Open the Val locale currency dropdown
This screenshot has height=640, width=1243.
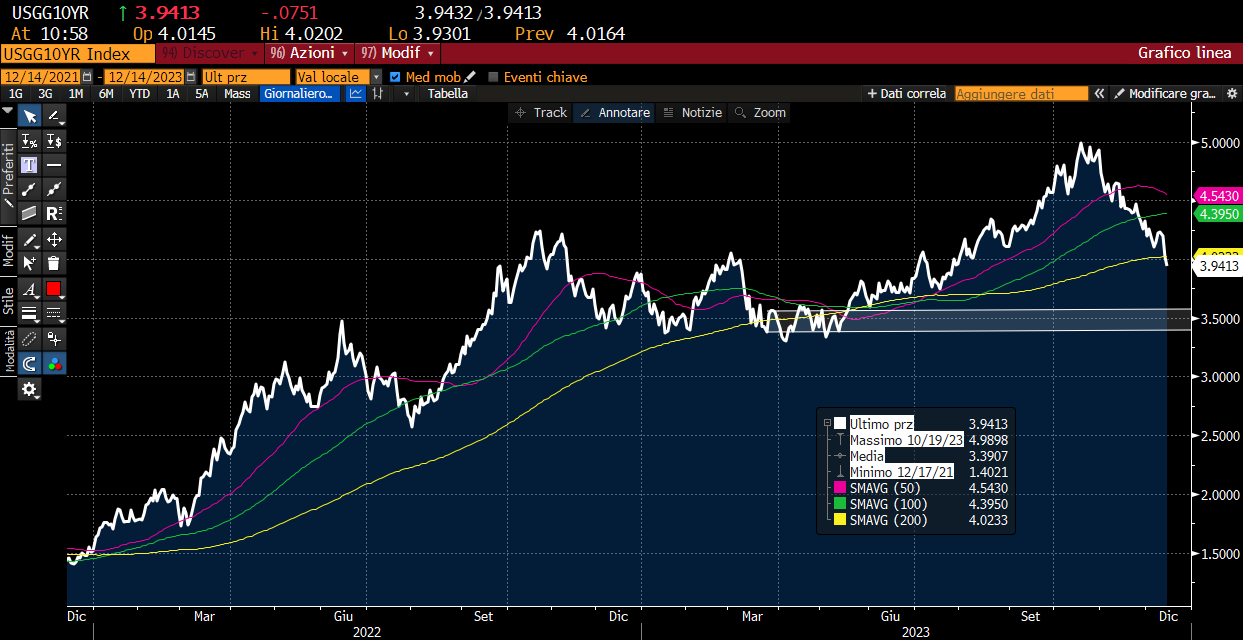coord(338,77)
